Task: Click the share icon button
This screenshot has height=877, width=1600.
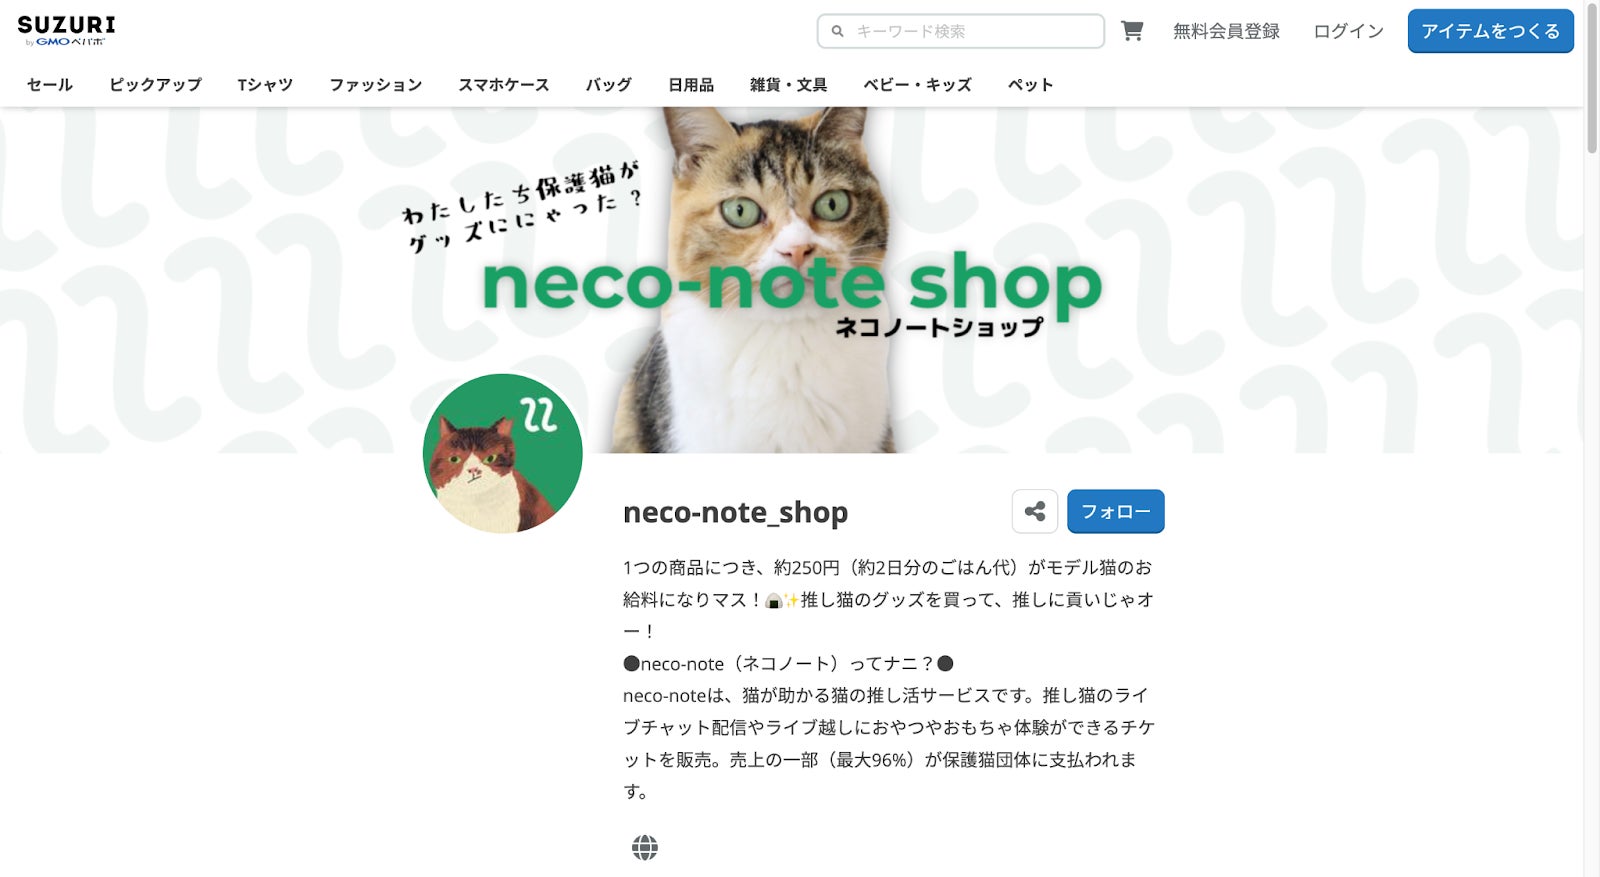Action: pyautogui.click(x=1035, y=511)
